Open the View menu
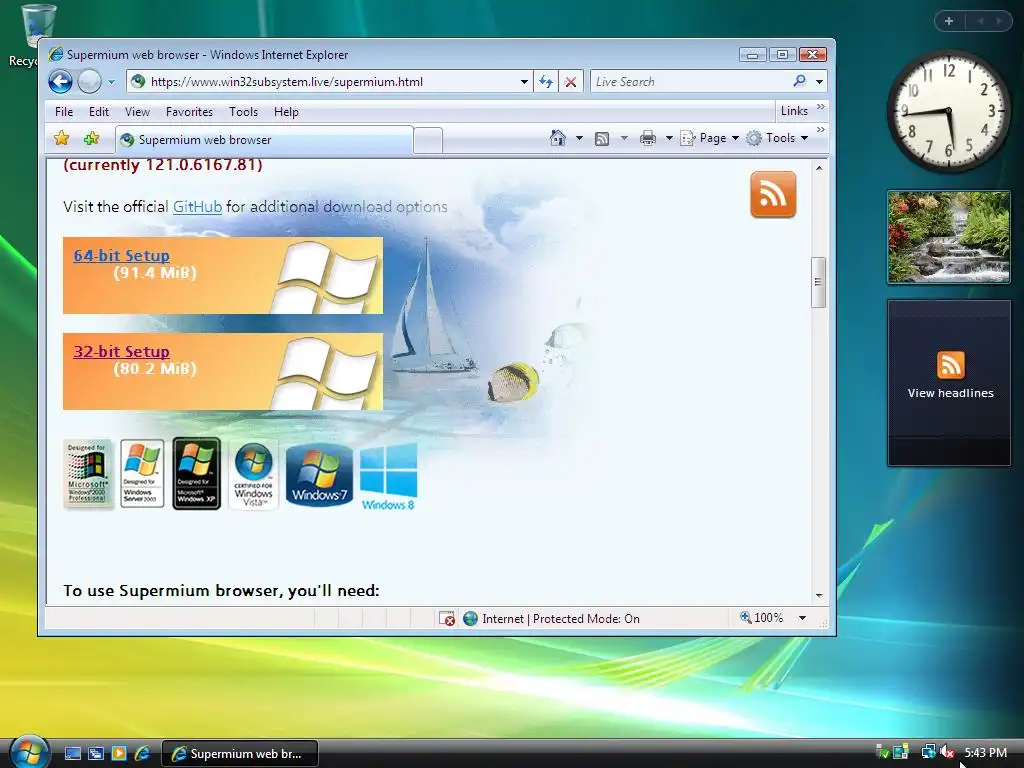Screen dimensions: 1024x768 pyautogui.click(x=137, y=112)
